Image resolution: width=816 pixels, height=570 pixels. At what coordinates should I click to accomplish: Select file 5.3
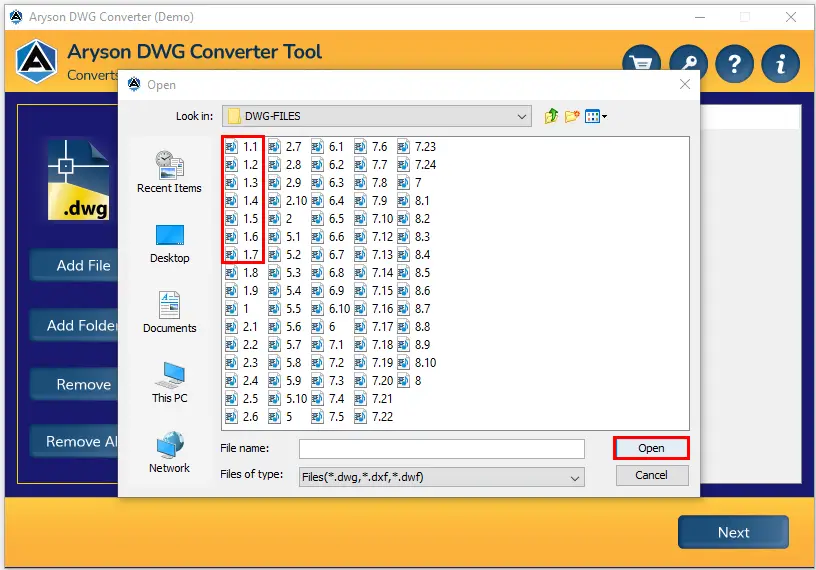click(x=285, y=273)
